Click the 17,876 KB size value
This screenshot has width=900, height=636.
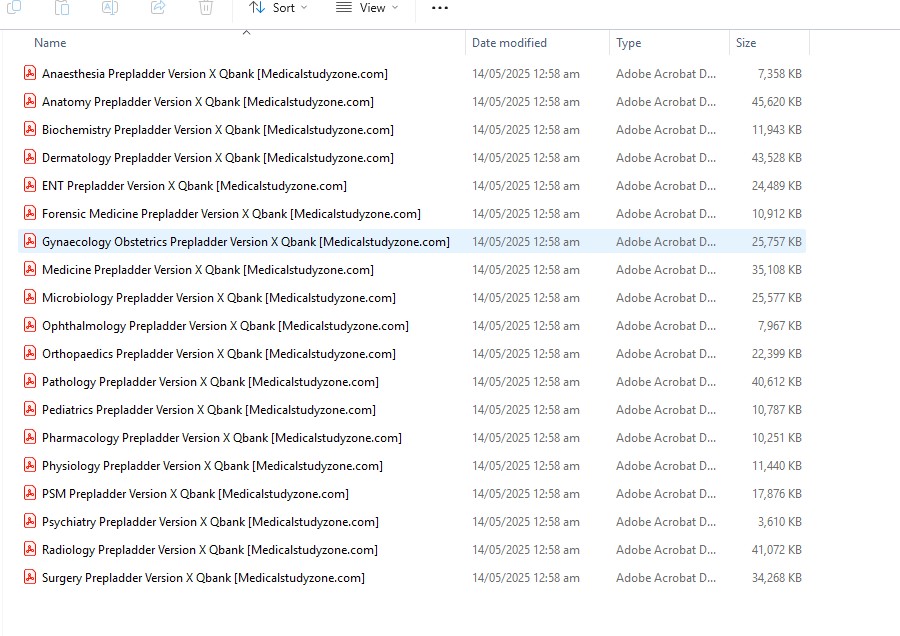point(777,494)
